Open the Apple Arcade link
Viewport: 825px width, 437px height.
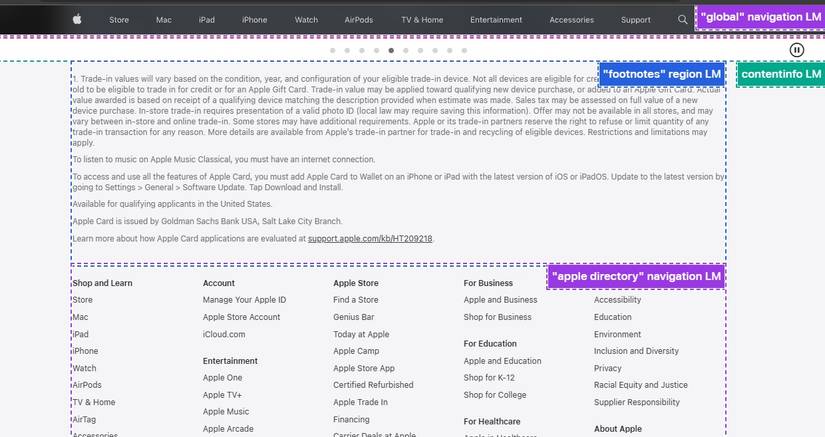[x=228, y=429]
